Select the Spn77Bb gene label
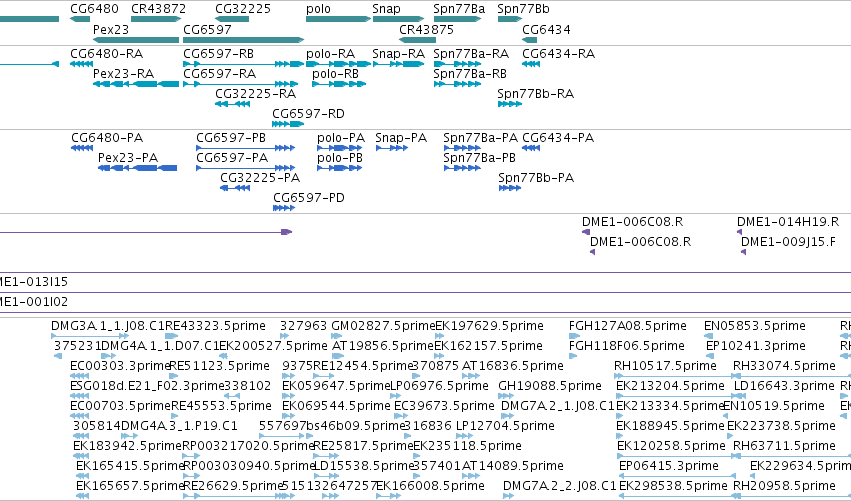Image resolution: width=851 pixels, height=501 pixels. [523, 9]
